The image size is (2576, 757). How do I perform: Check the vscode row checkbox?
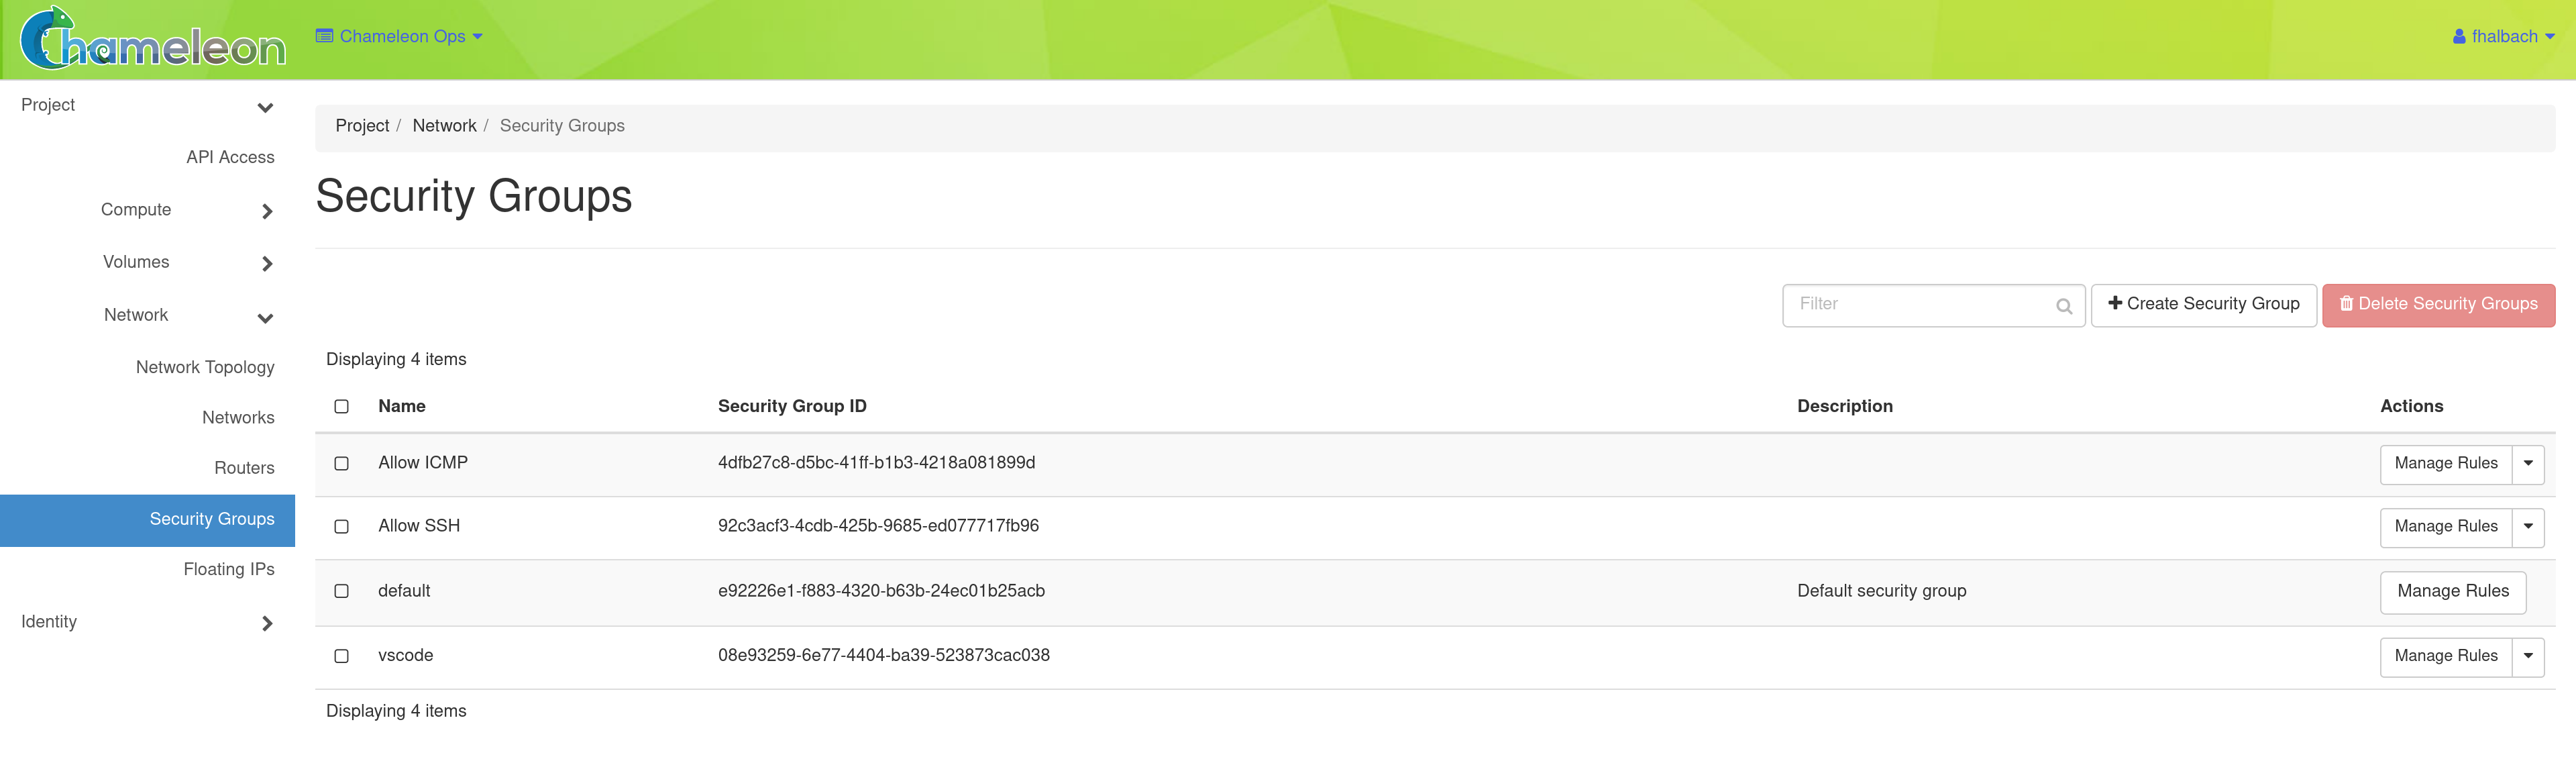(x=341, y=656)
